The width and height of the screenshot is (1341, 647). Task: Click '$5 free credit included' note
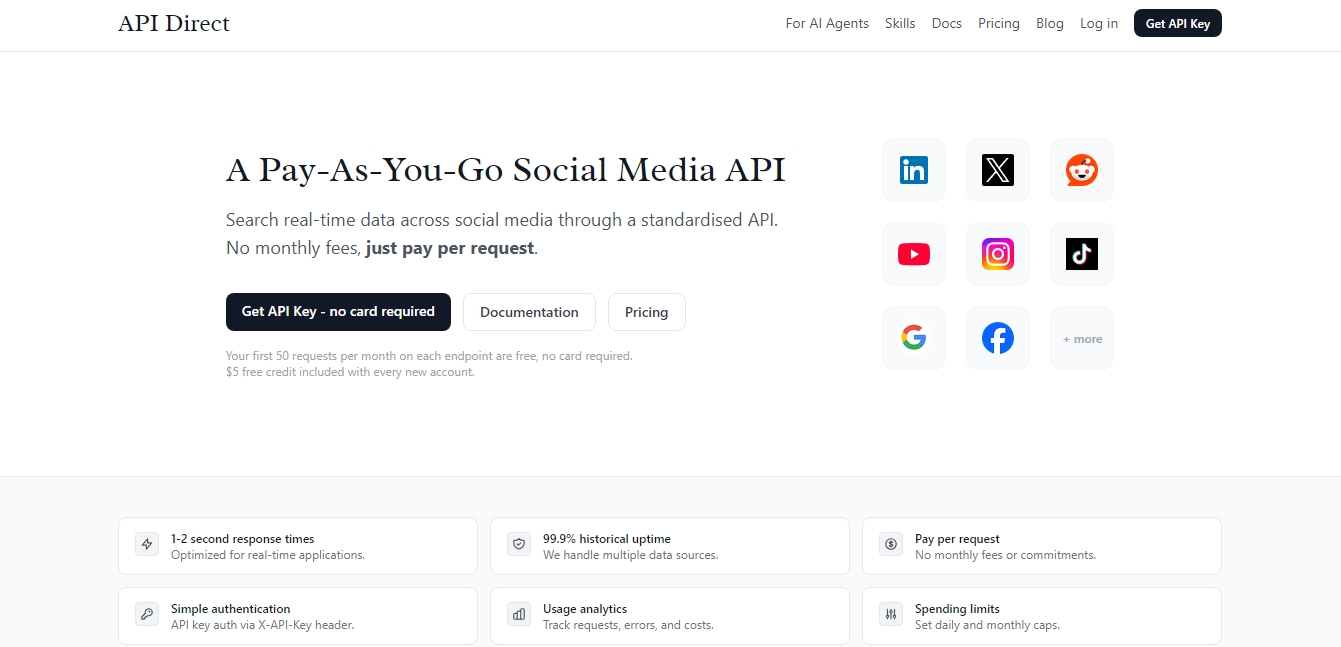pyautogui.click(x=350, y=372)
